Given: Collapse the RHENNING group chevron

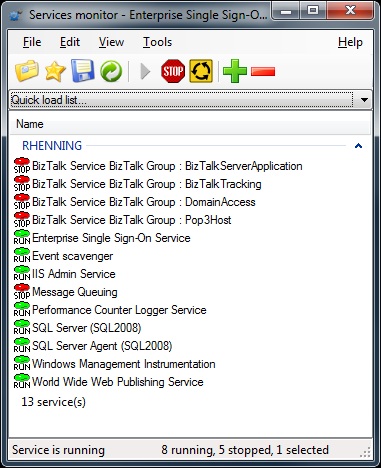Looking at the screenshot, I should 358,146.
